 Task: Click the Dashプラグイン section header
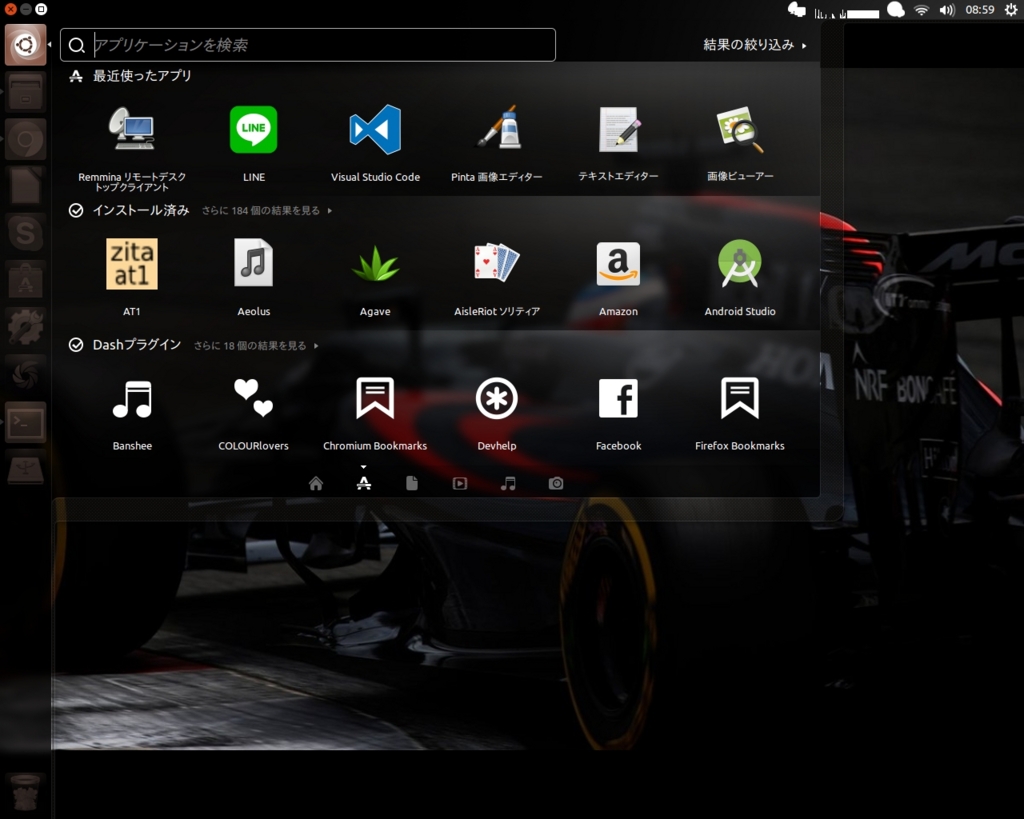tap(125, 345)
